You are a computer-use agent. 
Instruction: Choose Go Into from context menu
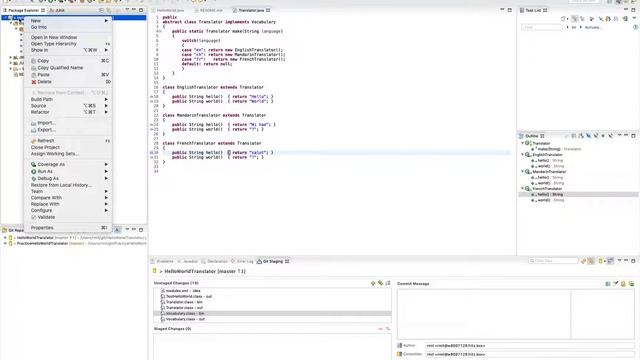pos(68,27)
